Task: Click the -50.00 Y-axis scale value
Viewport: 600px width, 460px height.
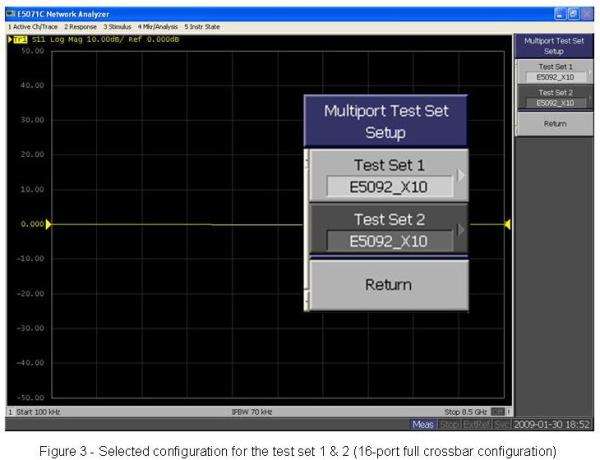Action: 31,398
